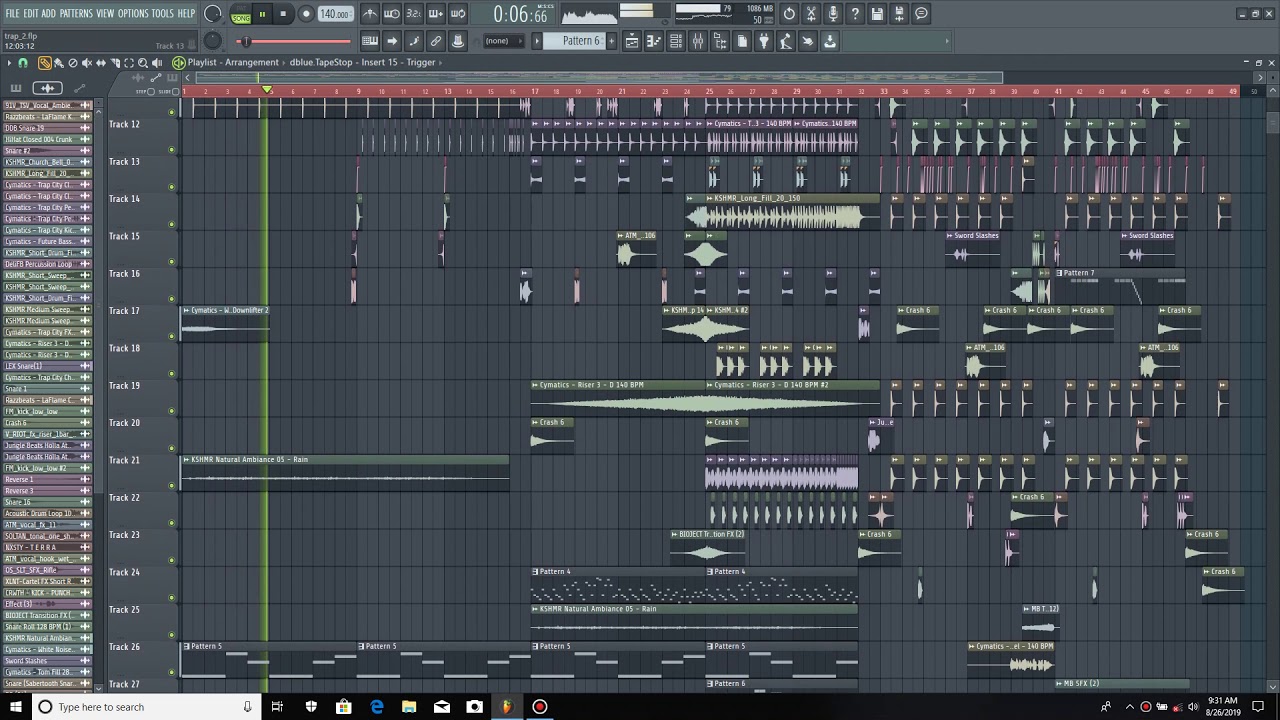Open the project info speech bubble icon
Image resolution: width=1280 pixels, height=720 pixels.
pyautogui.click(x=921, y=14)
